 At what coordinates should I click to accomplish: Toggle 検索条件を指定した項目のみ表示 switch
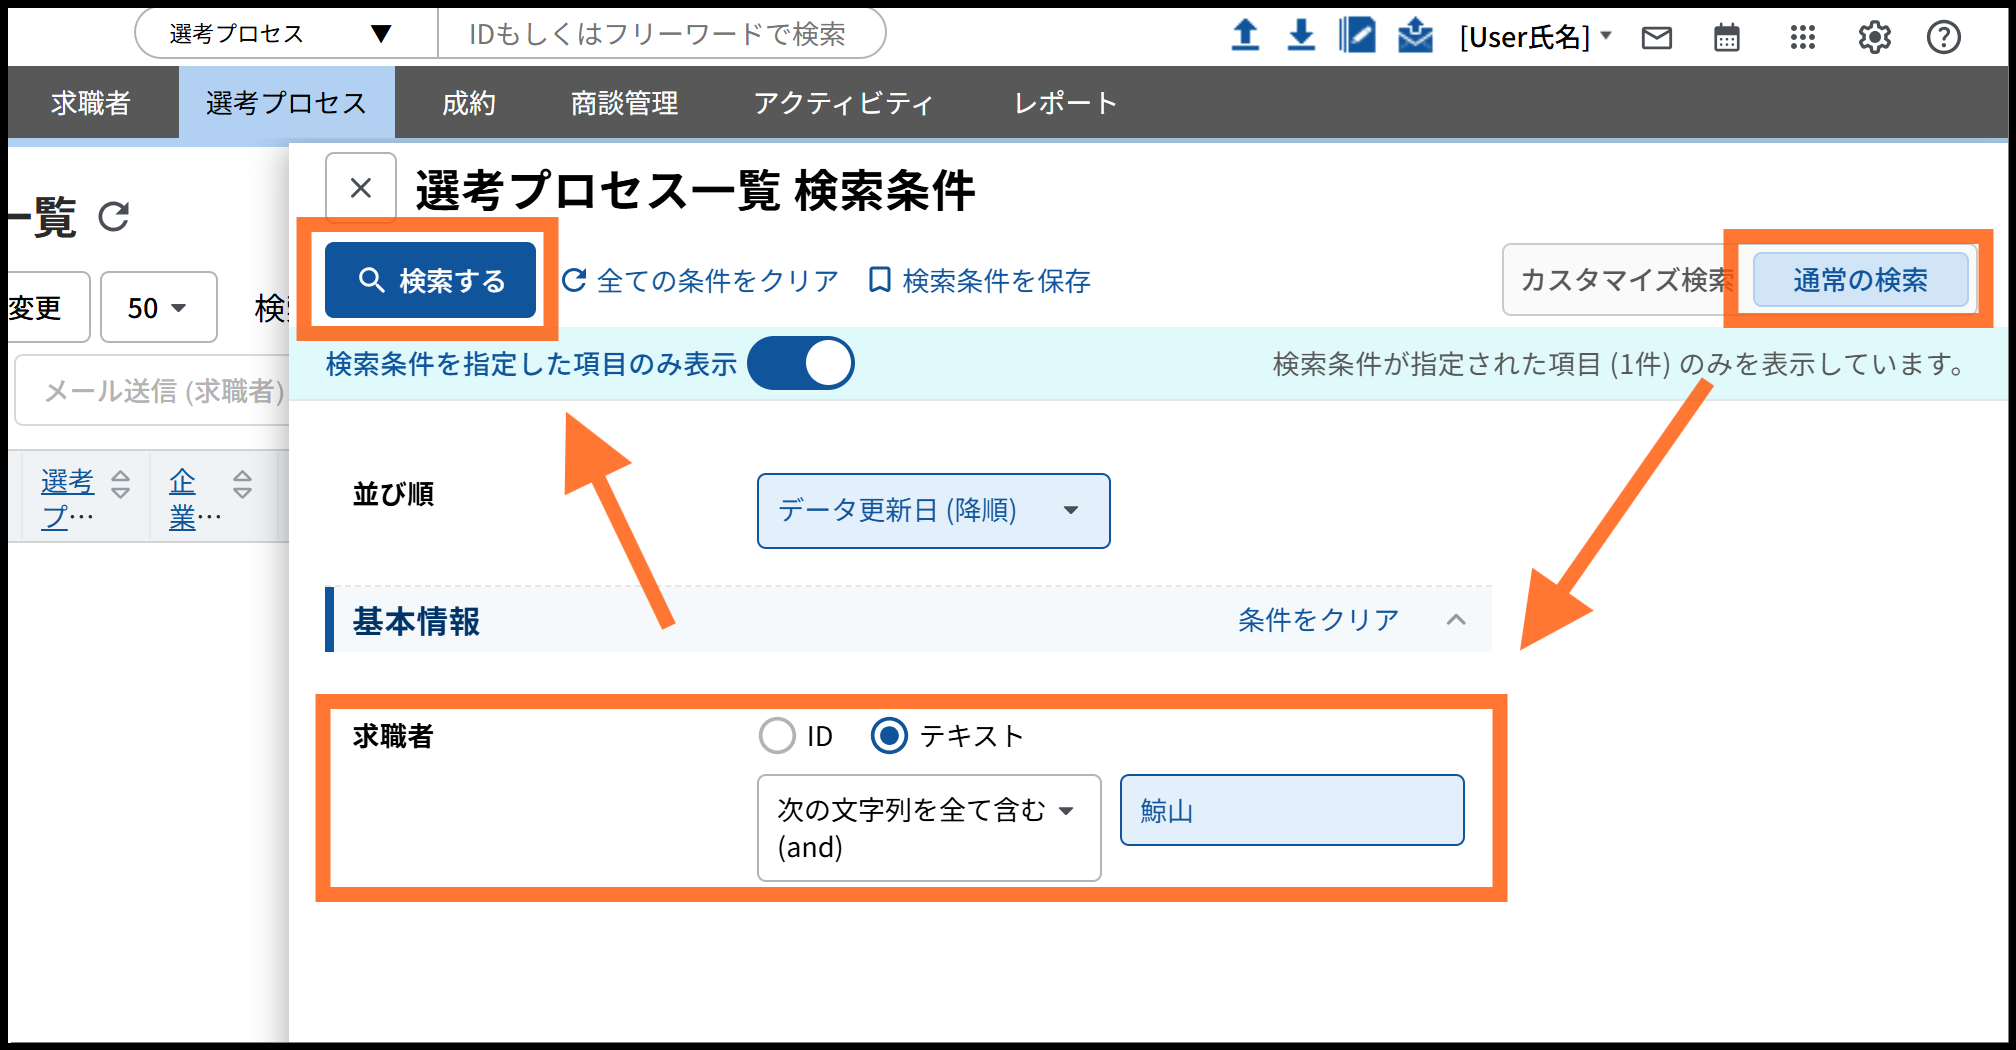point(801,363)
